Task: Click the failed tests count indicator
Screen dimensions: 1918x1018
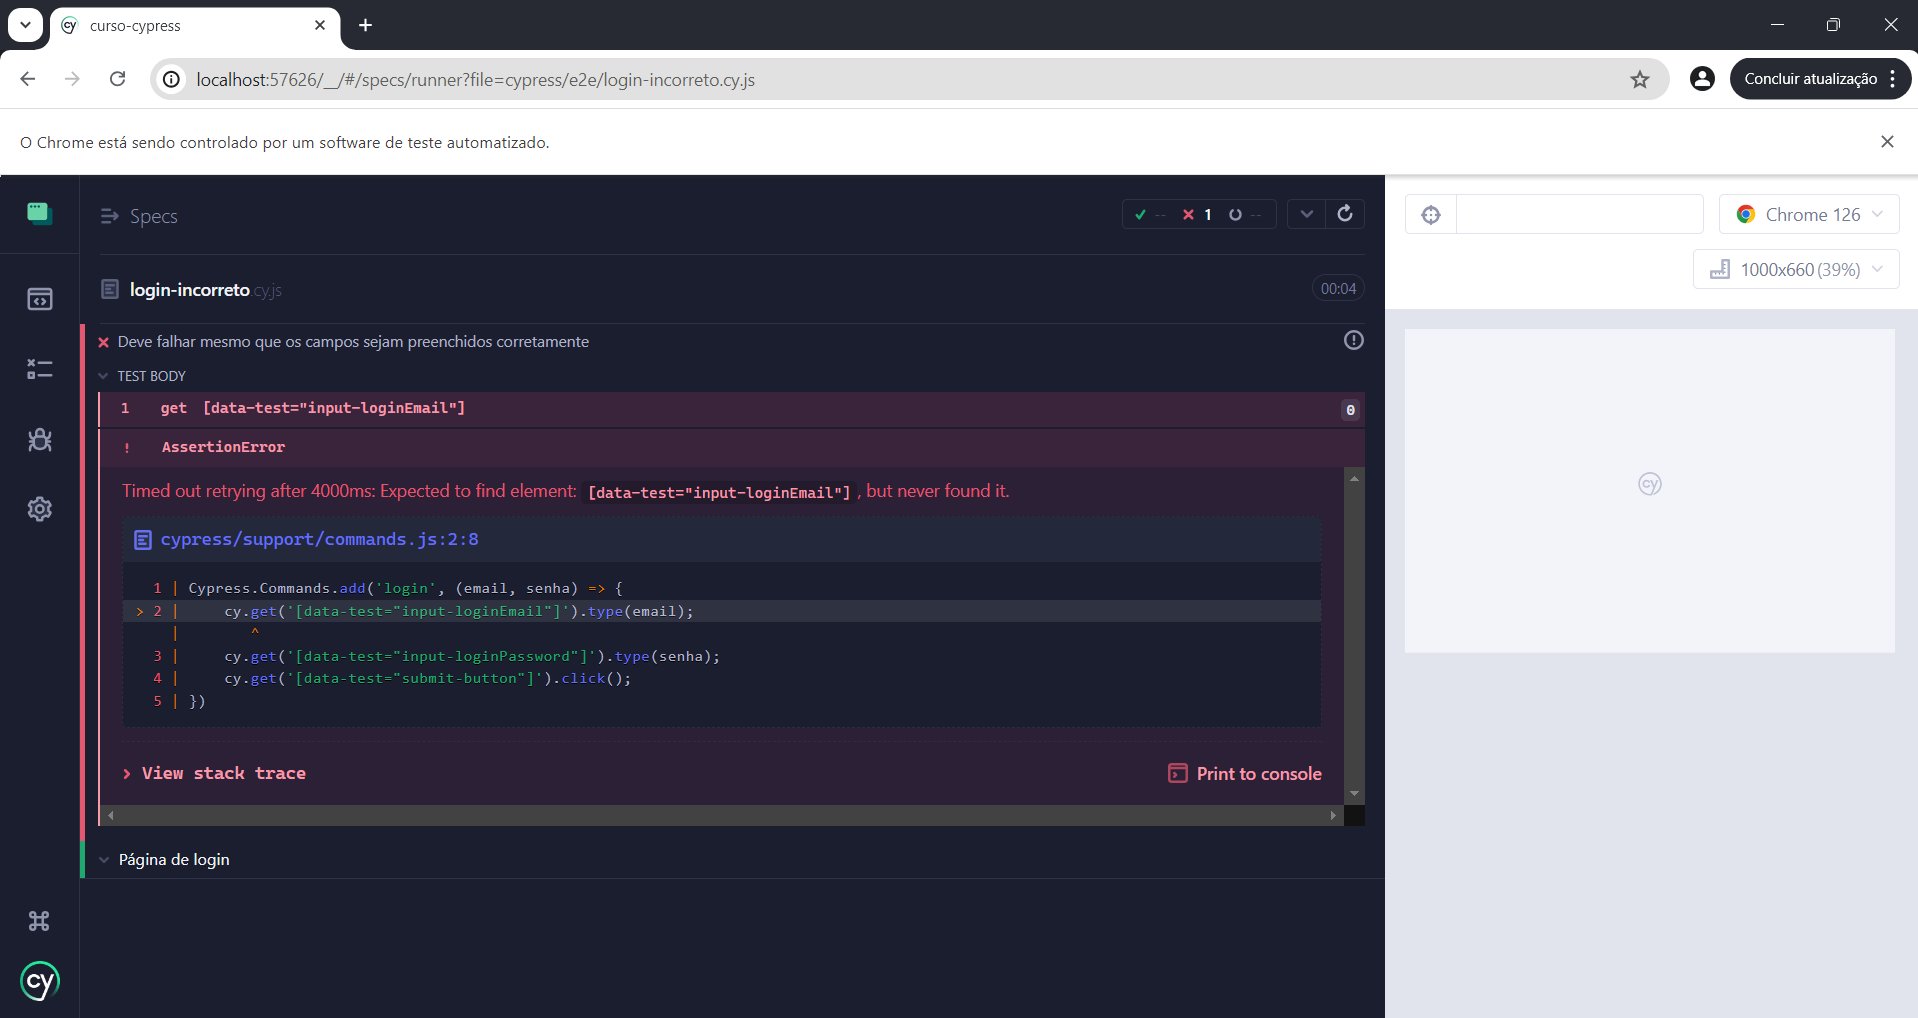Action: 1197,214
